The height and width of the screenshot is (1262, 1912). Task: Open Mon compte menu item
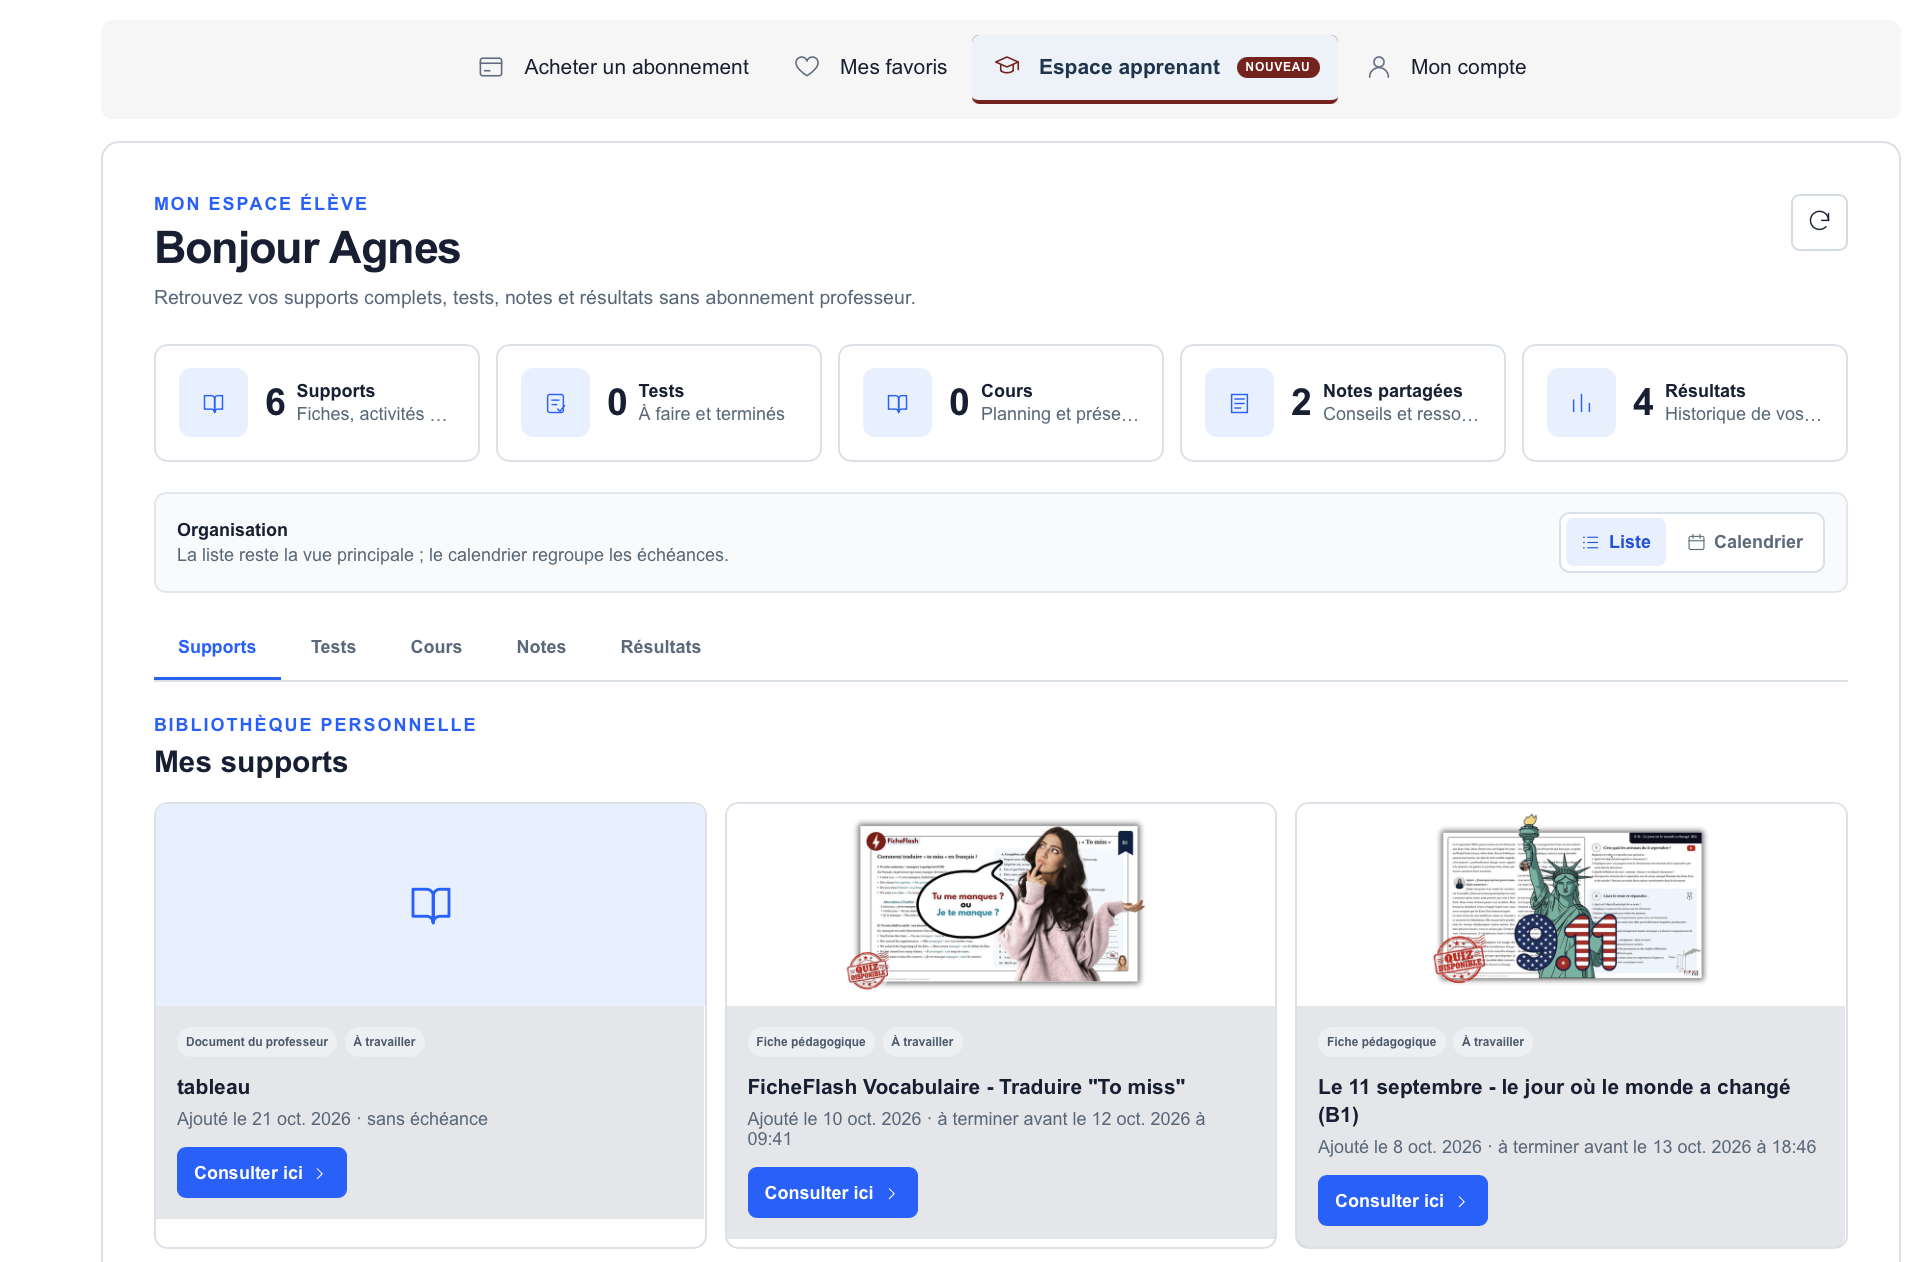(1446, 67)
